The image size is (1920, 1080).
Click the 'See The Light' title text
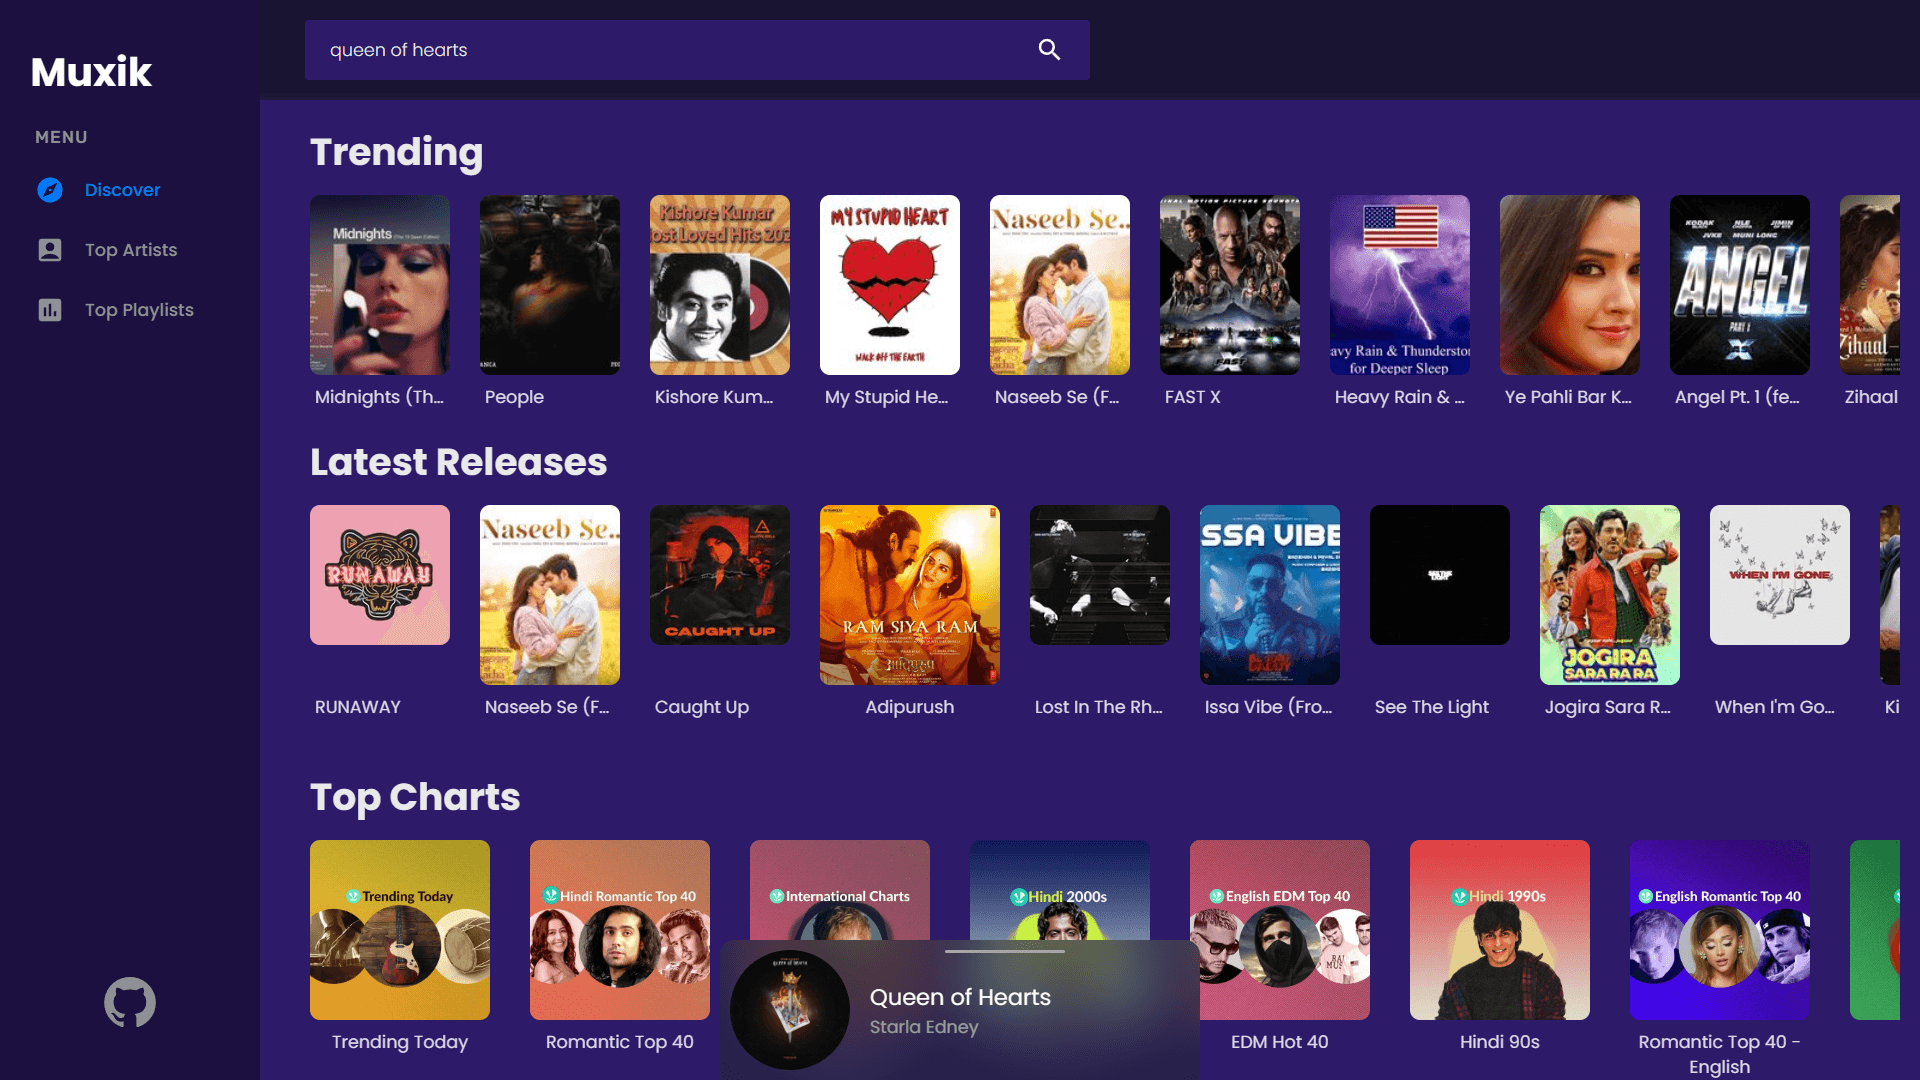1431,707
